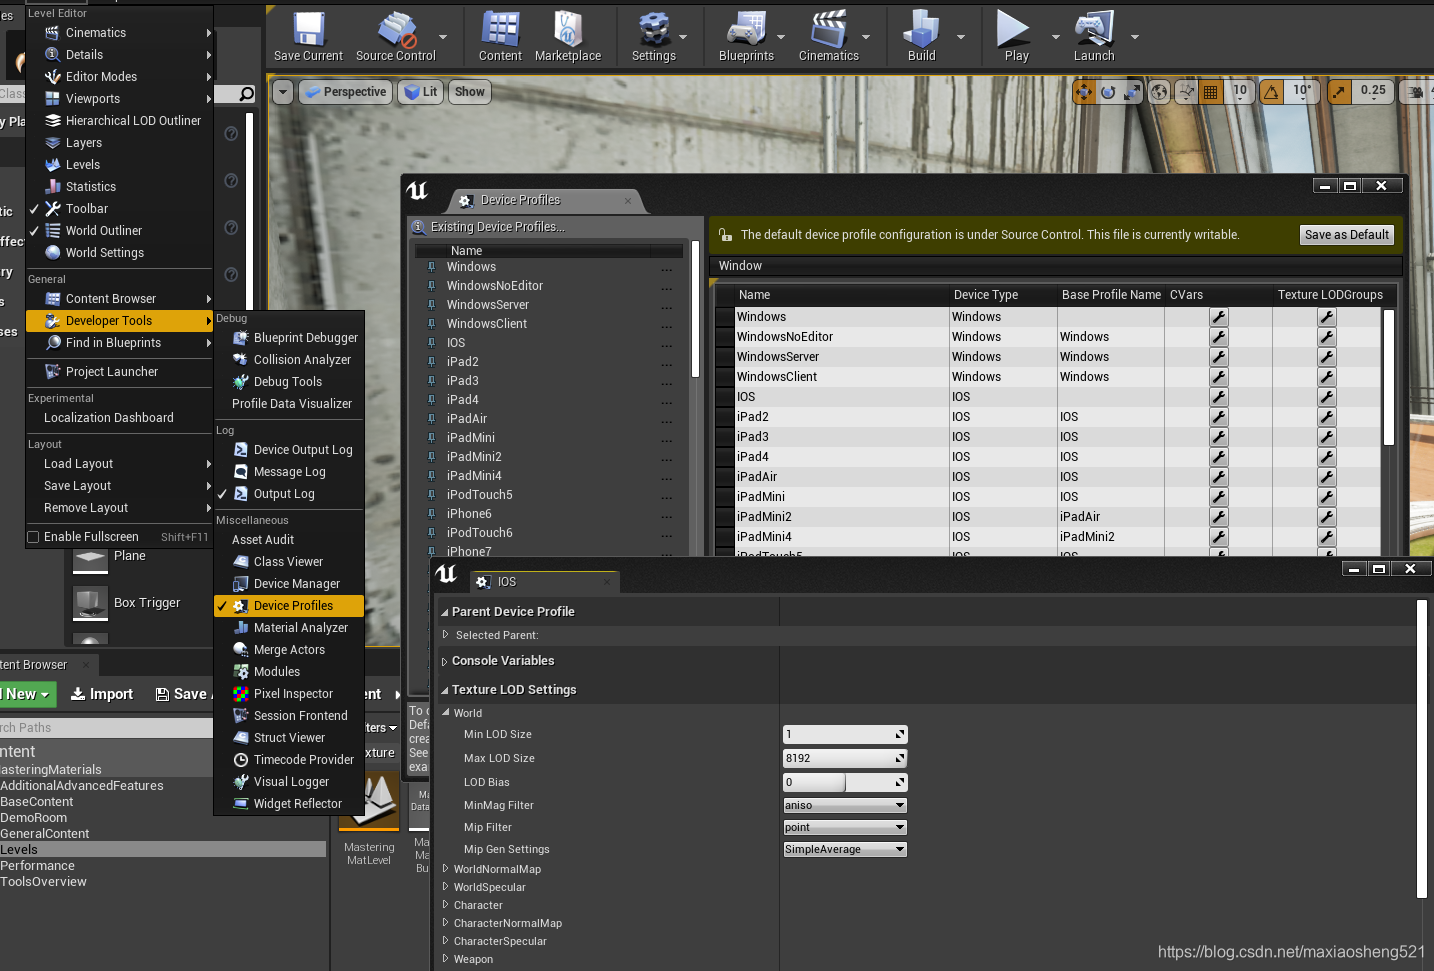This screenshot has width=1434, height=971.
Task: Open the Settings toolbar icon
Action: click(x=654, y=37)
